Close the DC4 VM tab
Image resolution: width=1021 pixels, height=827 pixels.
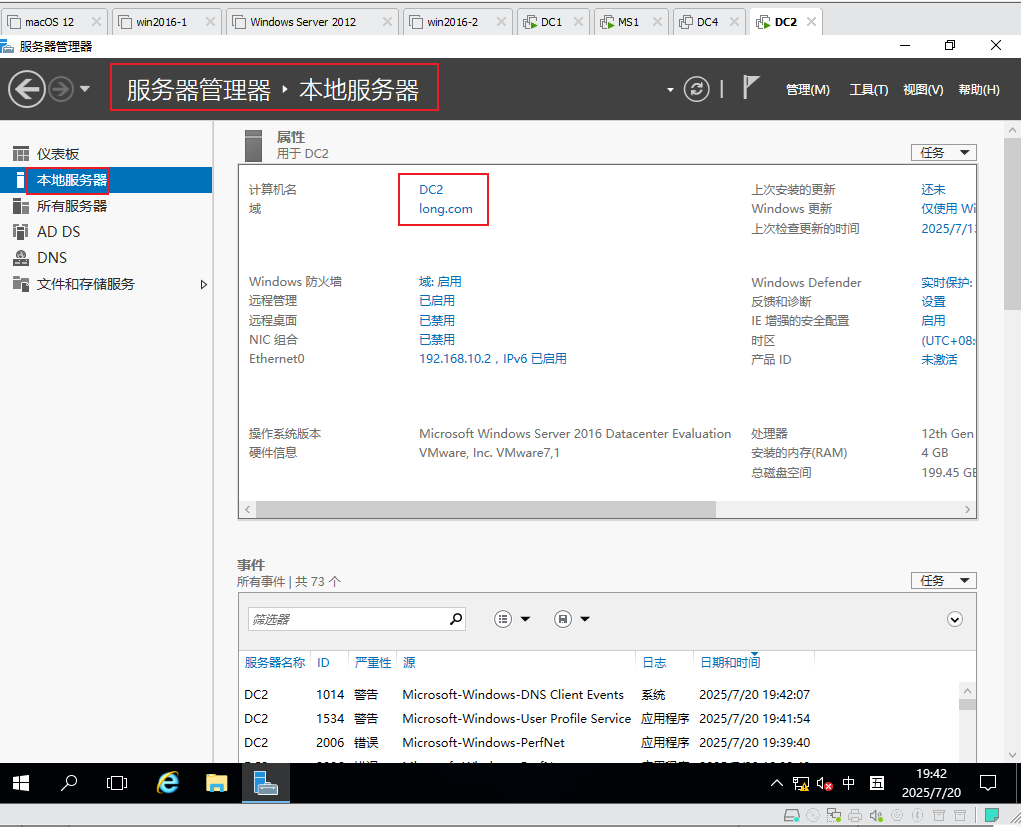pos(734,22)
